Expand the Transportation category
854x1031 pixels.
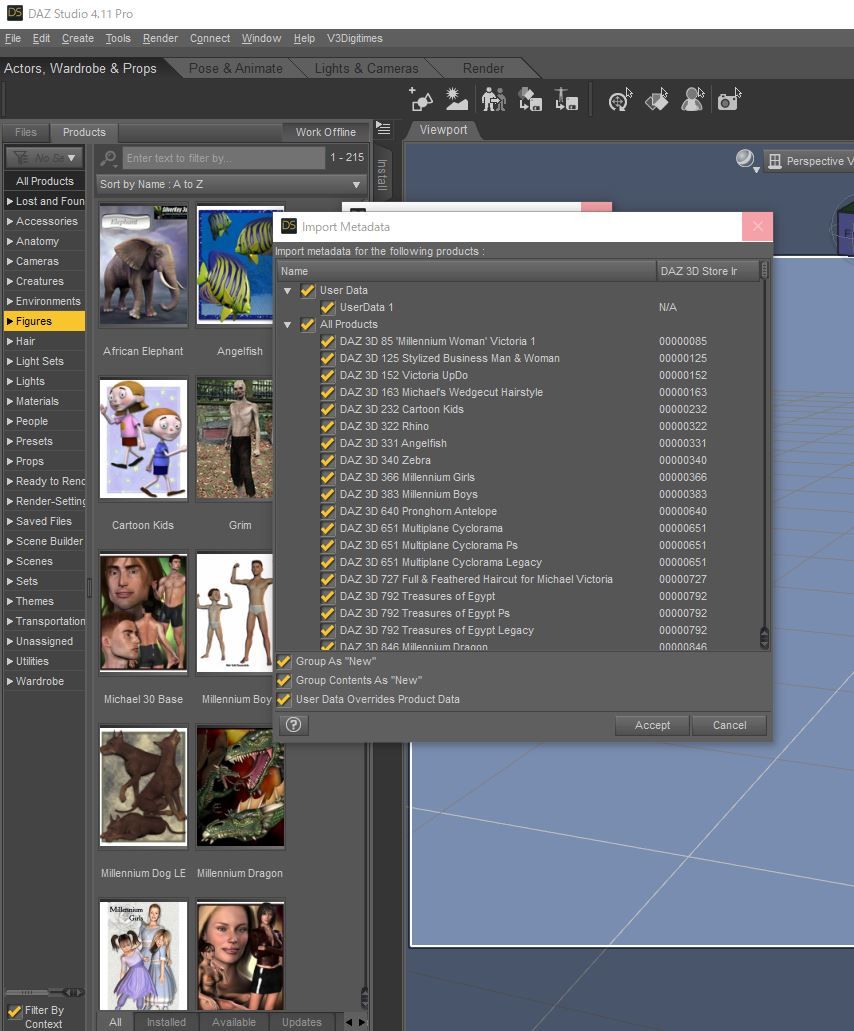(10, 621)
